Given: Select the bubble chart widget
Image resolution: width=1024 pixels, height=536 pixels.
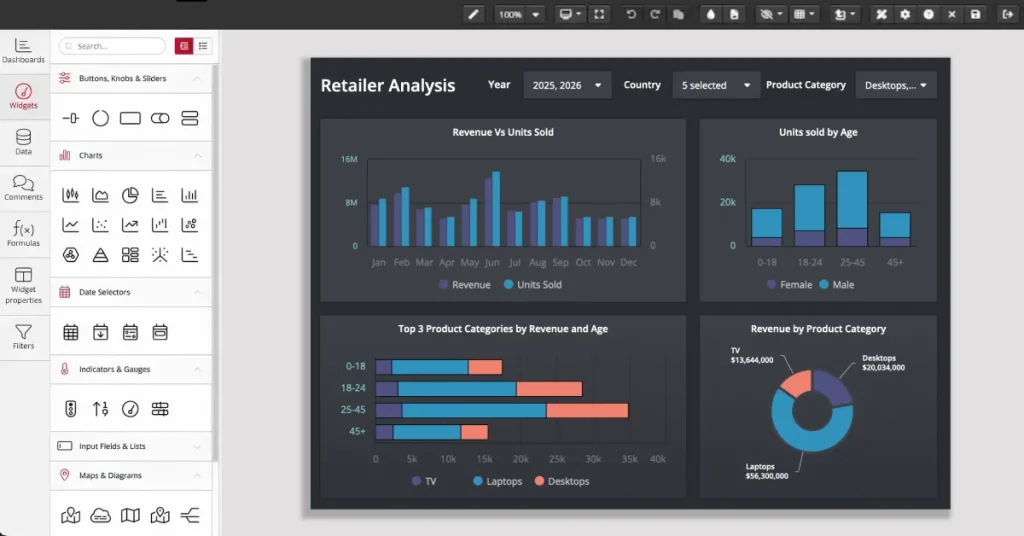Looking at the screenshot, I should tap(189, 225).
